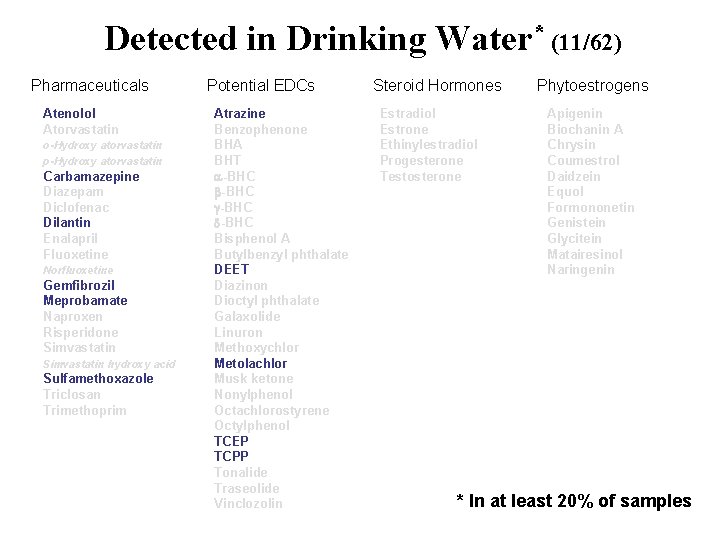Click the Steroid Hormones heading
Screen dimensions: 720x540
[x=437, y=85]
